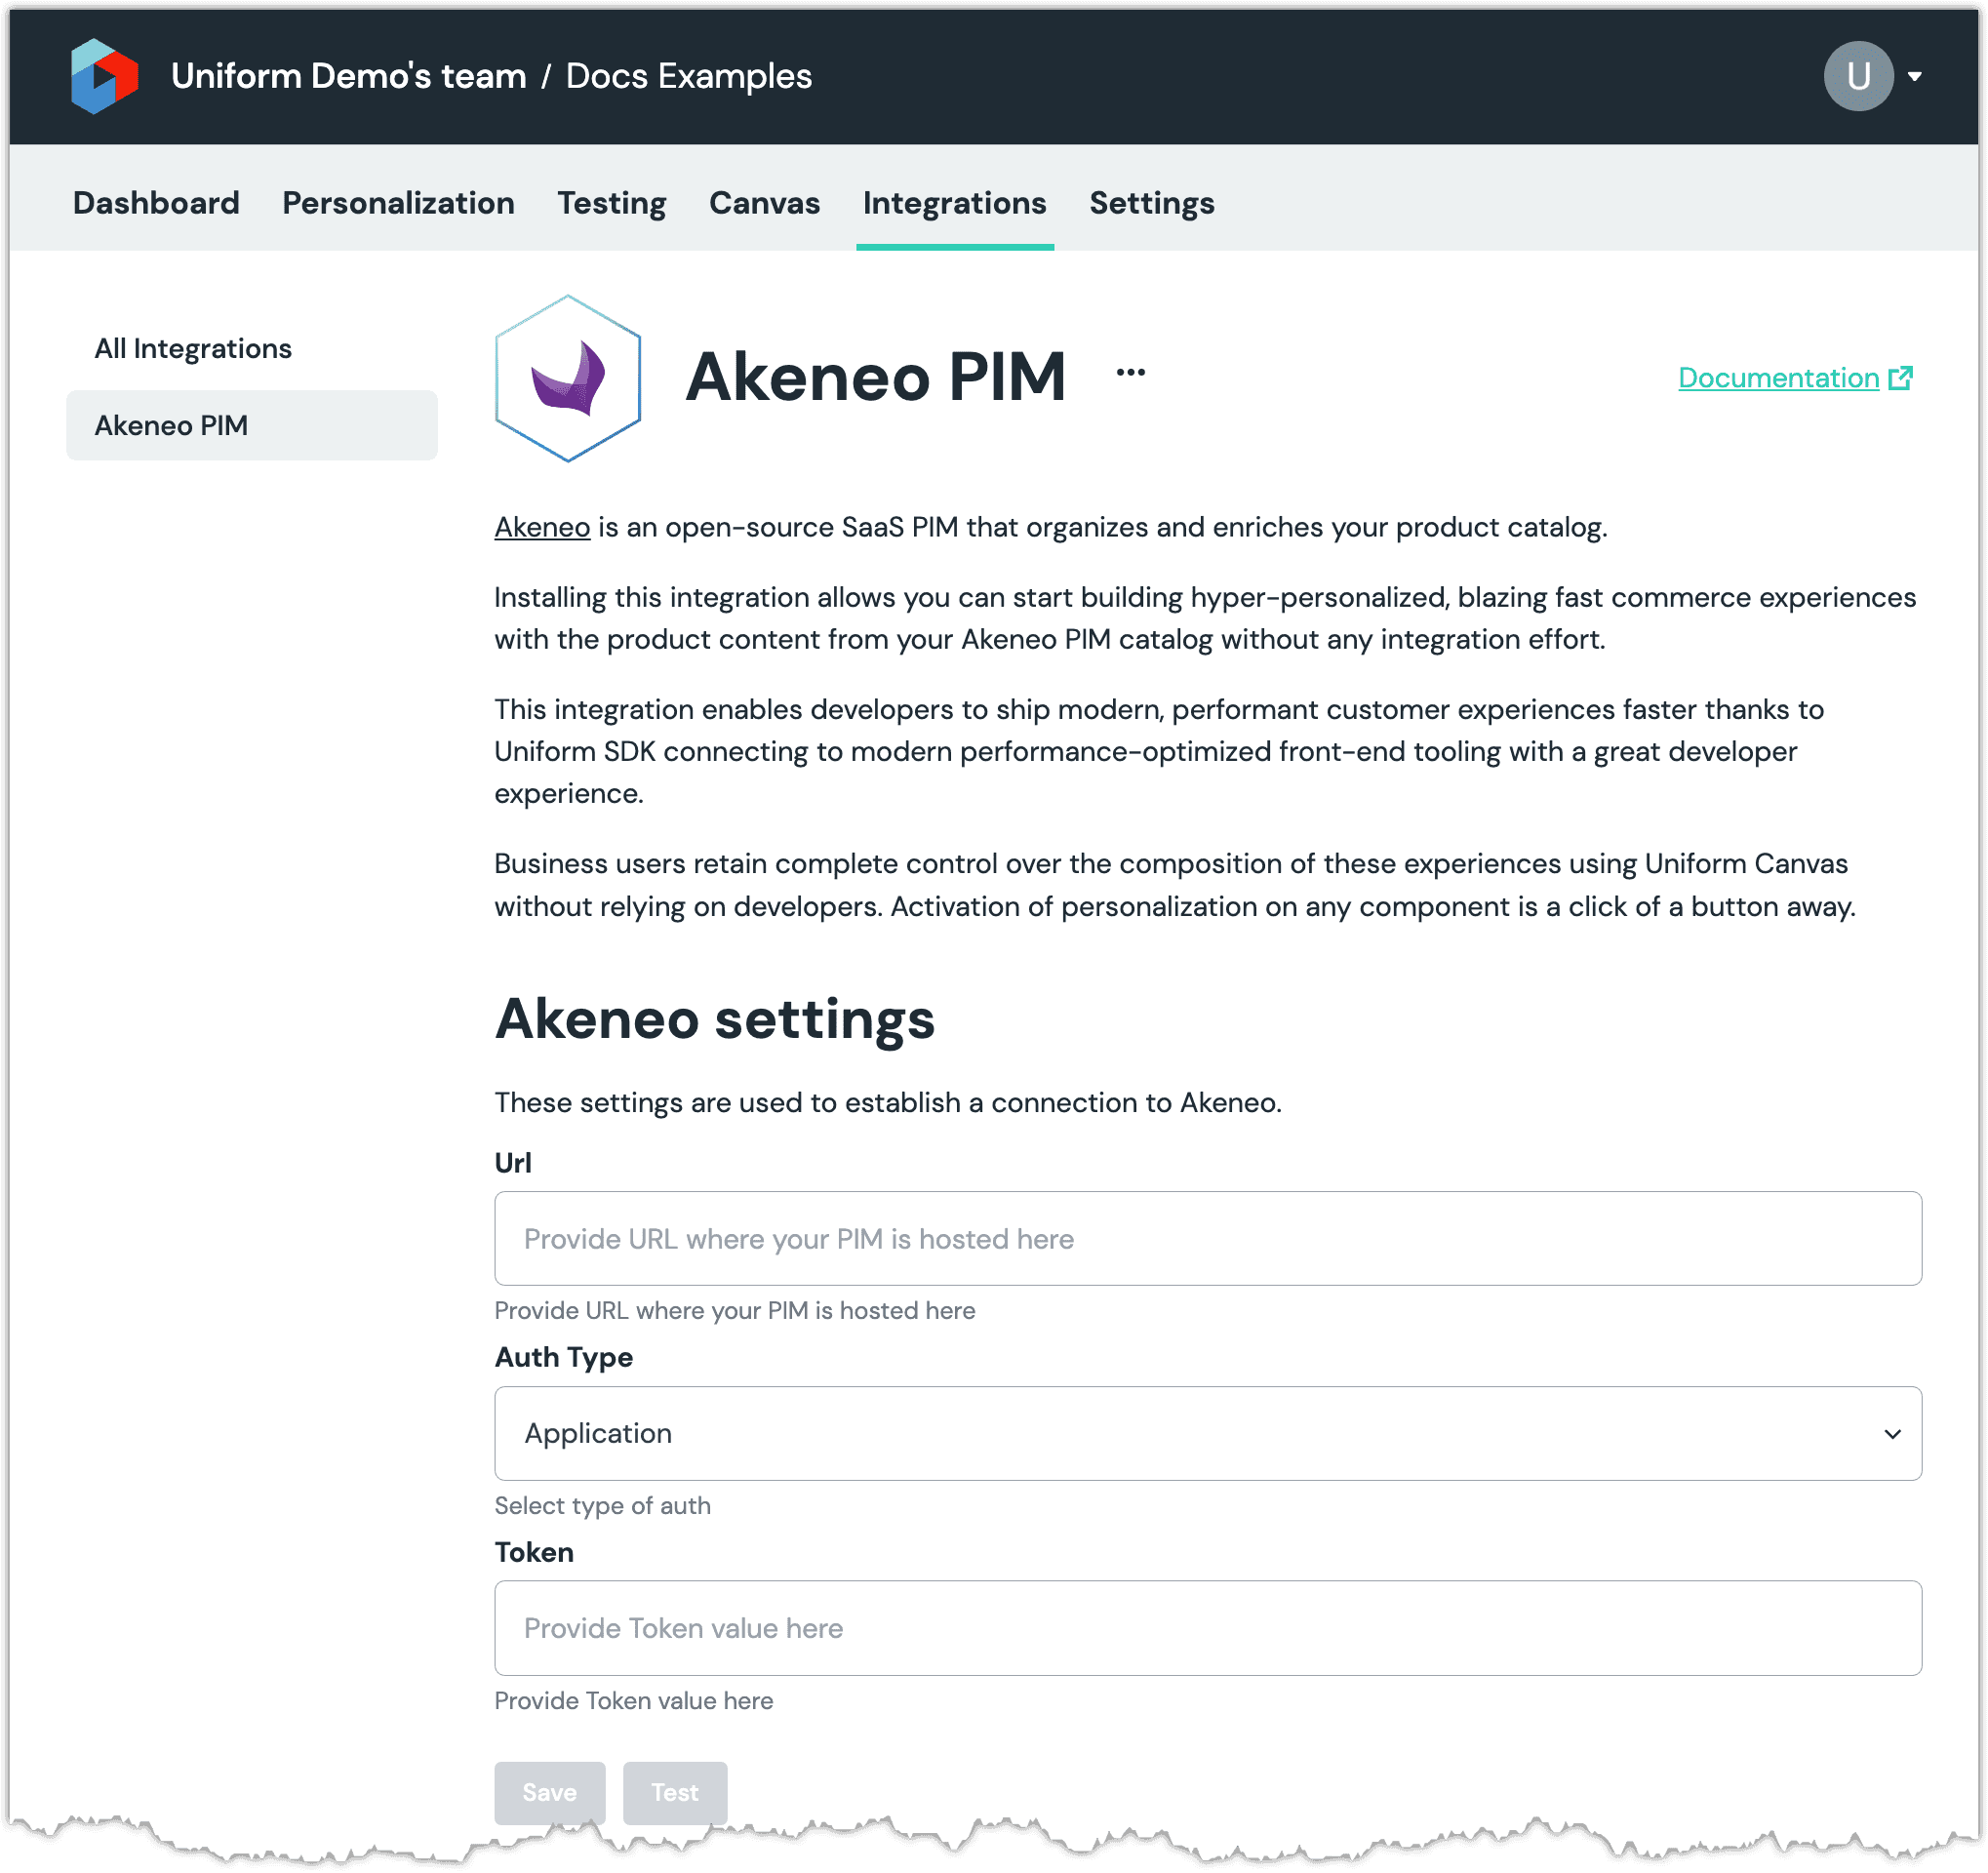The width and height of the screenshot is (1988, 1873).
Task: Click the 'Select type of auth' hint
Action: (x=602, y=1505)
